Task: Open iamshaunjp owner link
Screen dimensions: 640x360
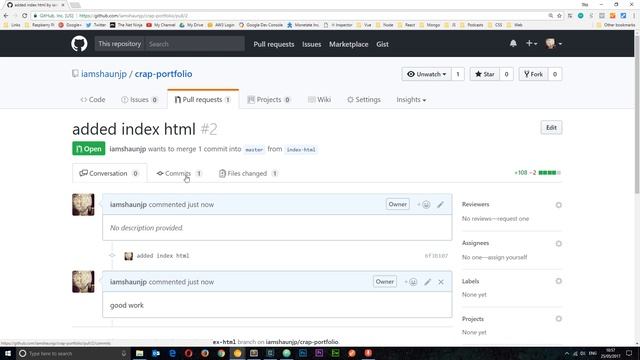Action: click(104, 74)
